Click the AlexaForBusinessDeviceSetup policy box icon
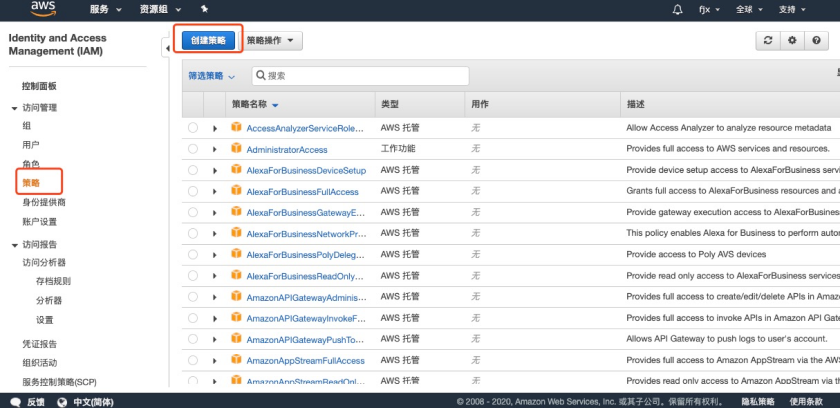This screenshot has width=840, height=408. (236, 169)
